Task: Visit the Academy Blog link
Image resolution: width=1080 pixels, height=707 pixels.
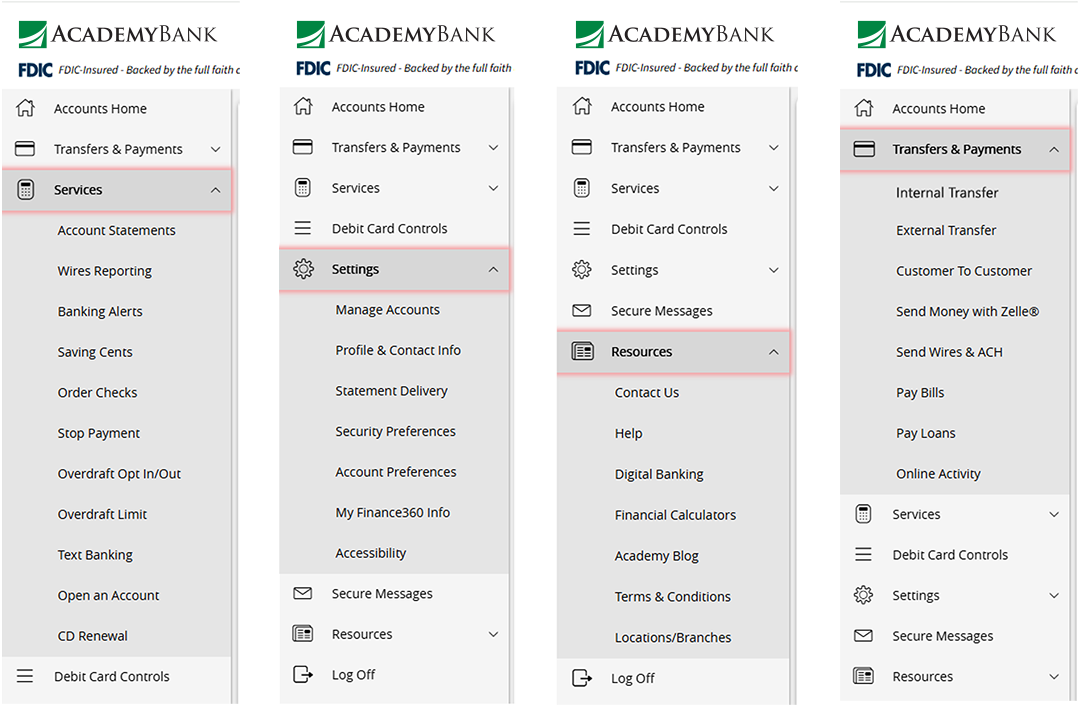Action: 656,555
